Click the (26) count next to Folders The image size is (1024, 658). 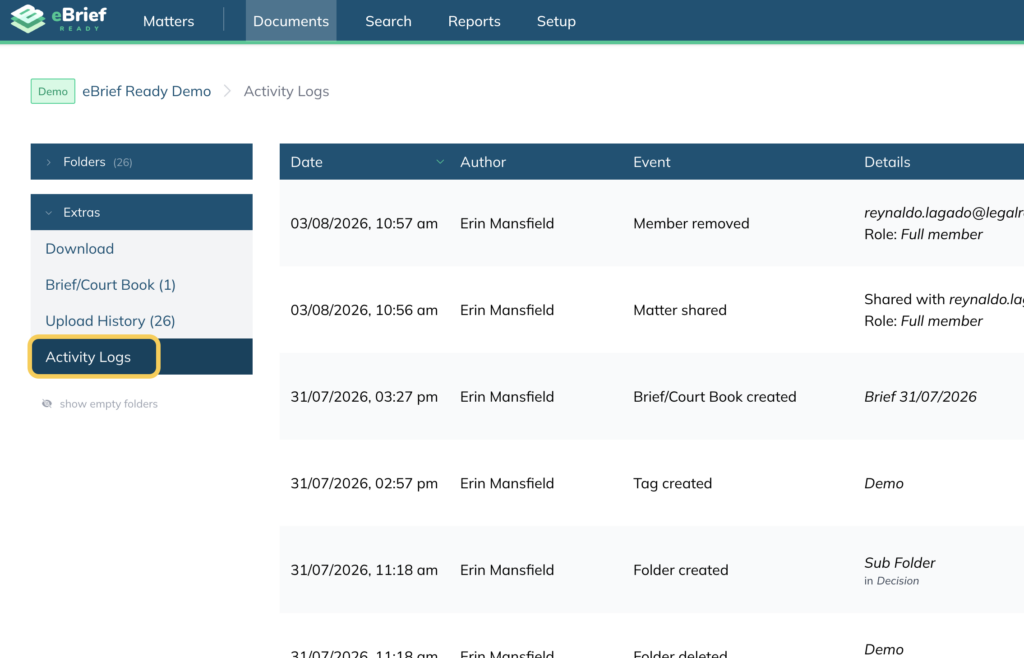coord(123,163)
